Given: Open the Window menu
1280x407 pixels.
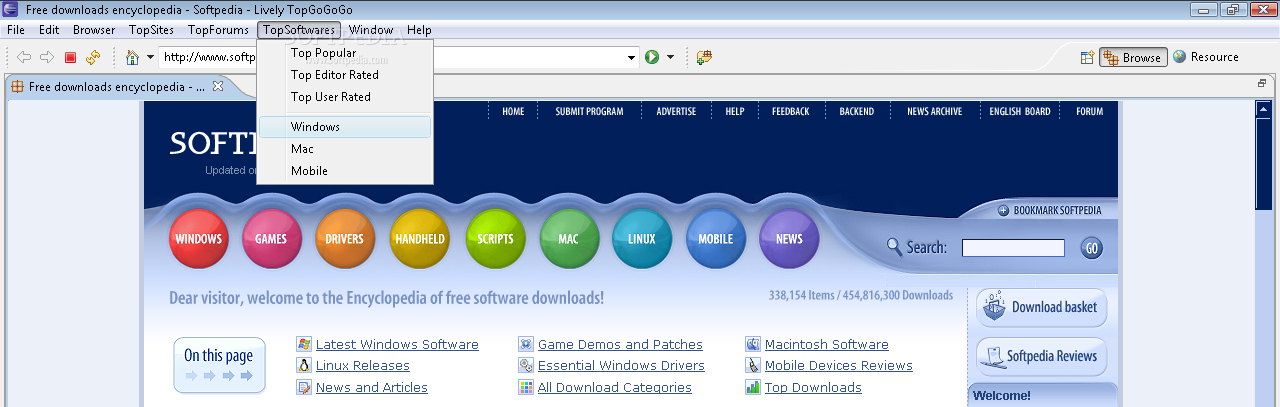Looking at the screenshot, I should tap(371, 30).
